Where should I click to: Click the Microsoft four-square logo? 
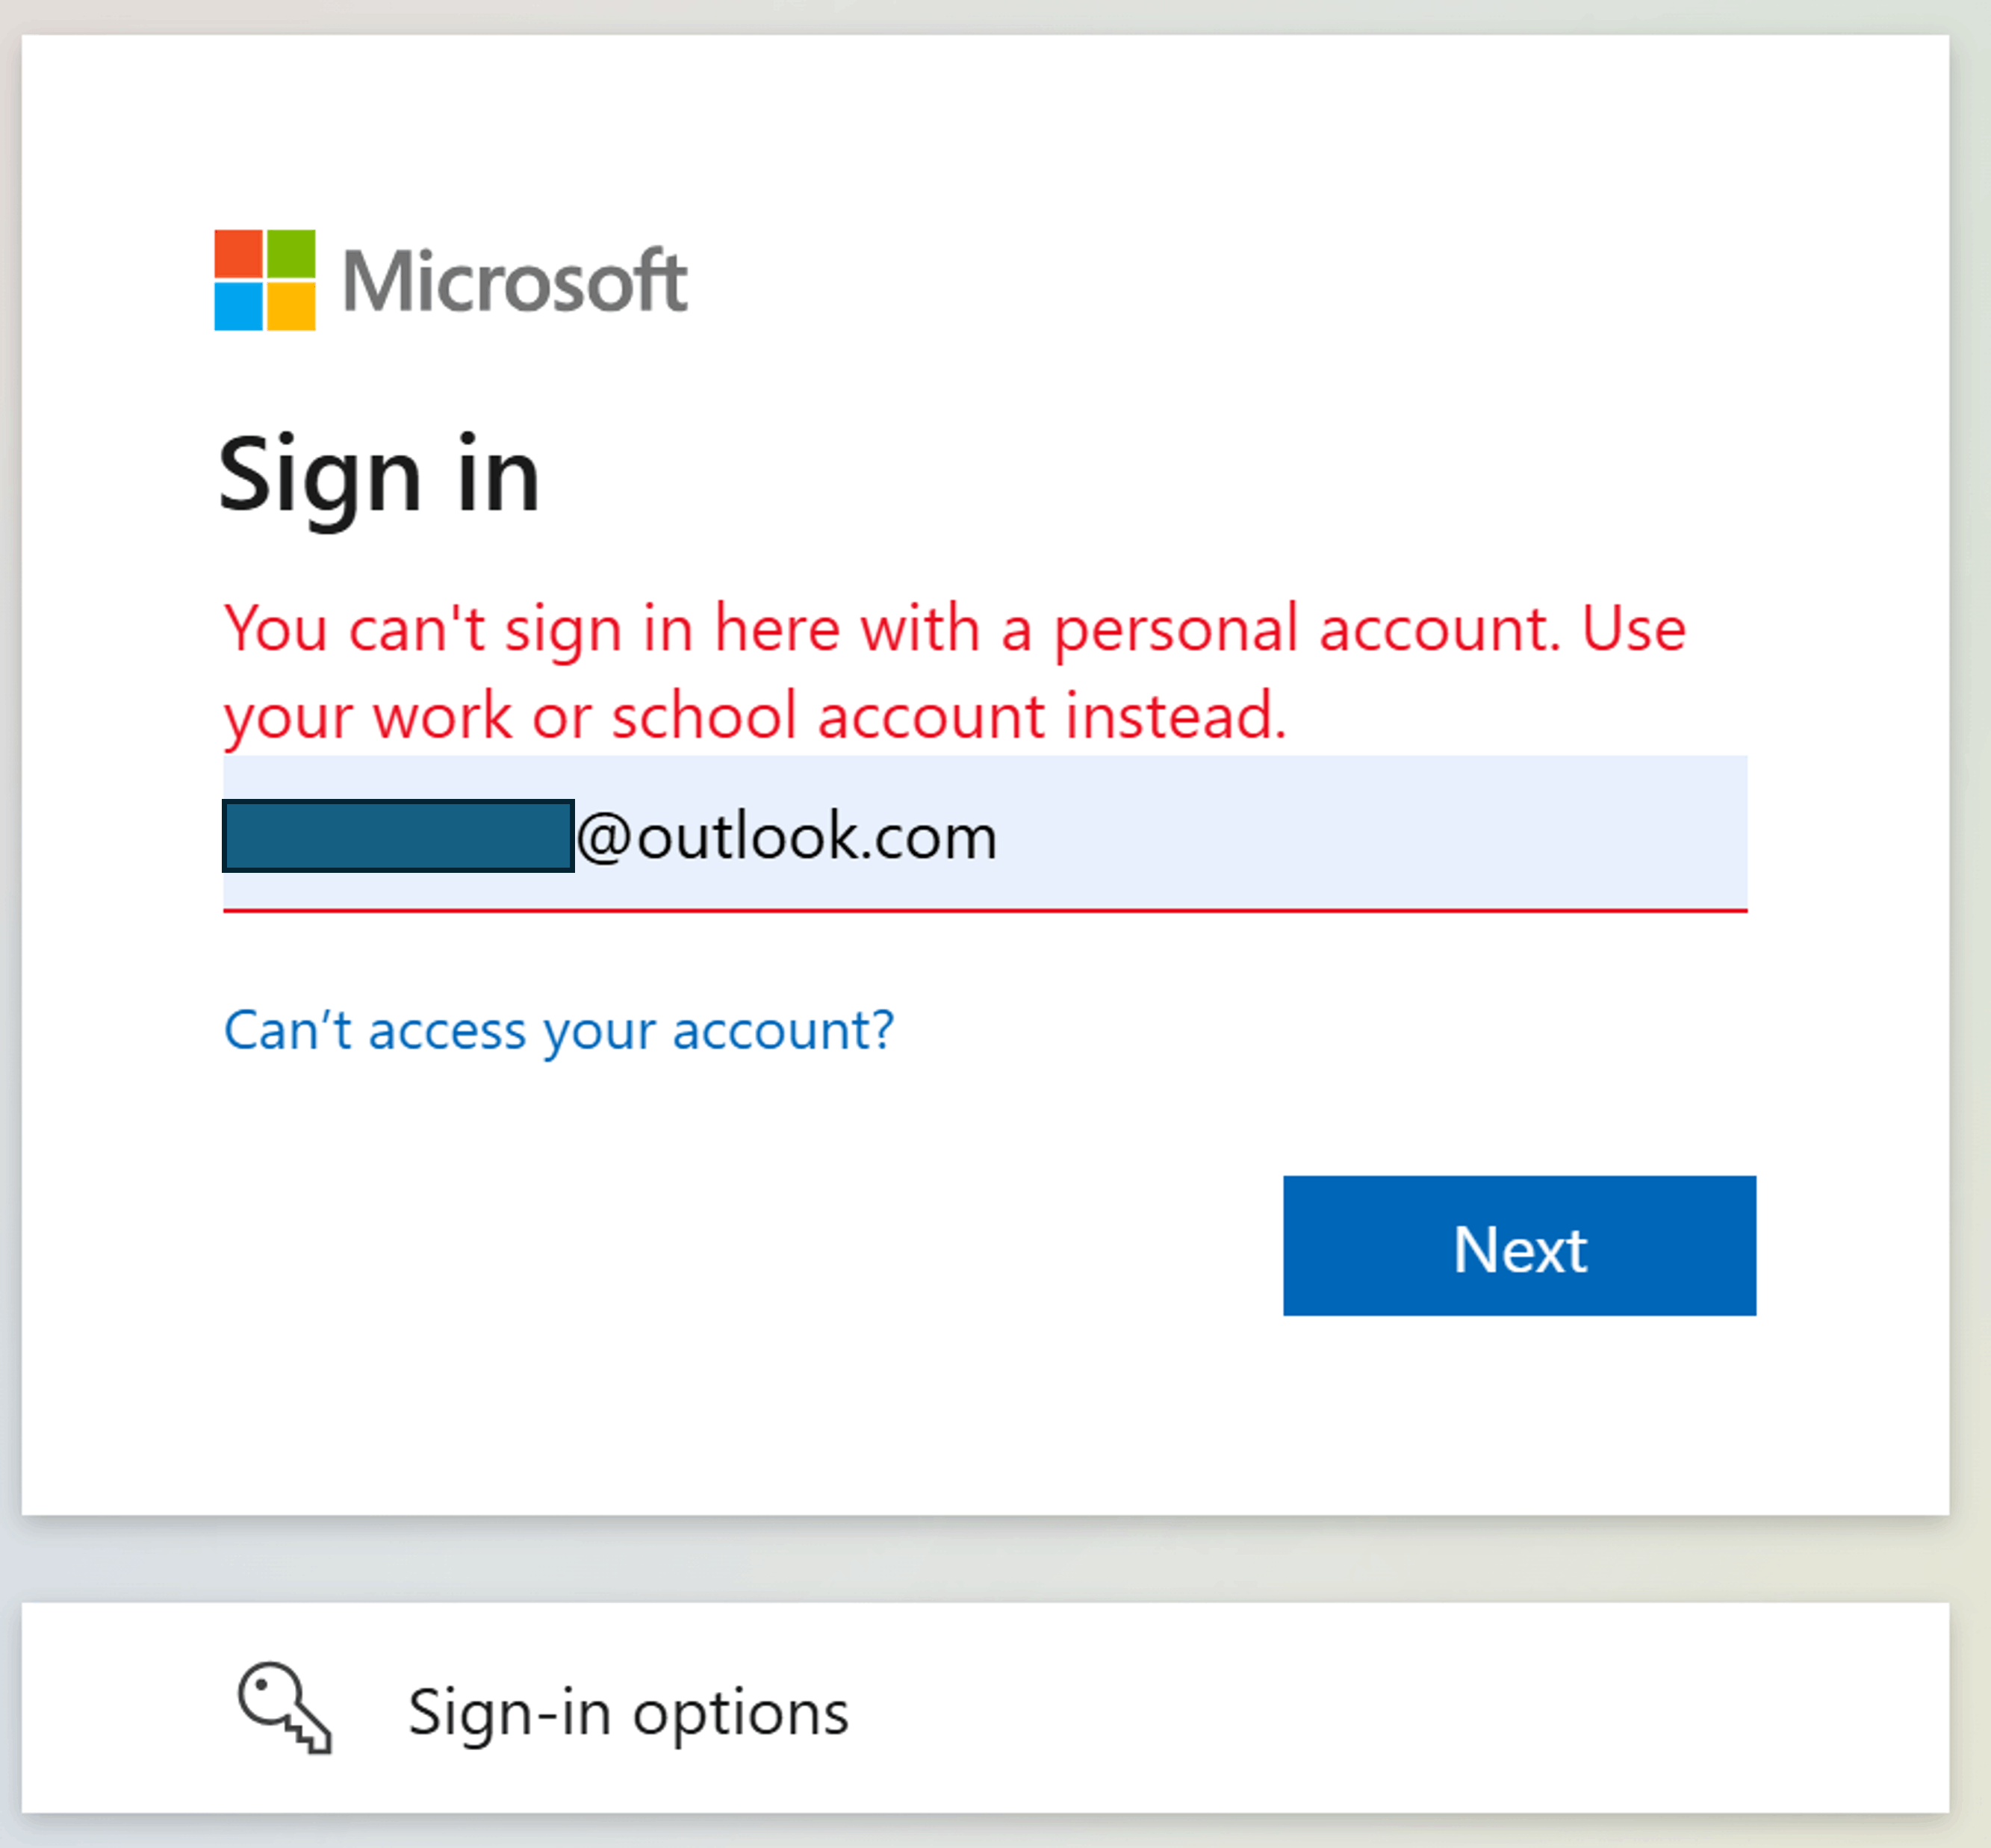pos(265,280)
